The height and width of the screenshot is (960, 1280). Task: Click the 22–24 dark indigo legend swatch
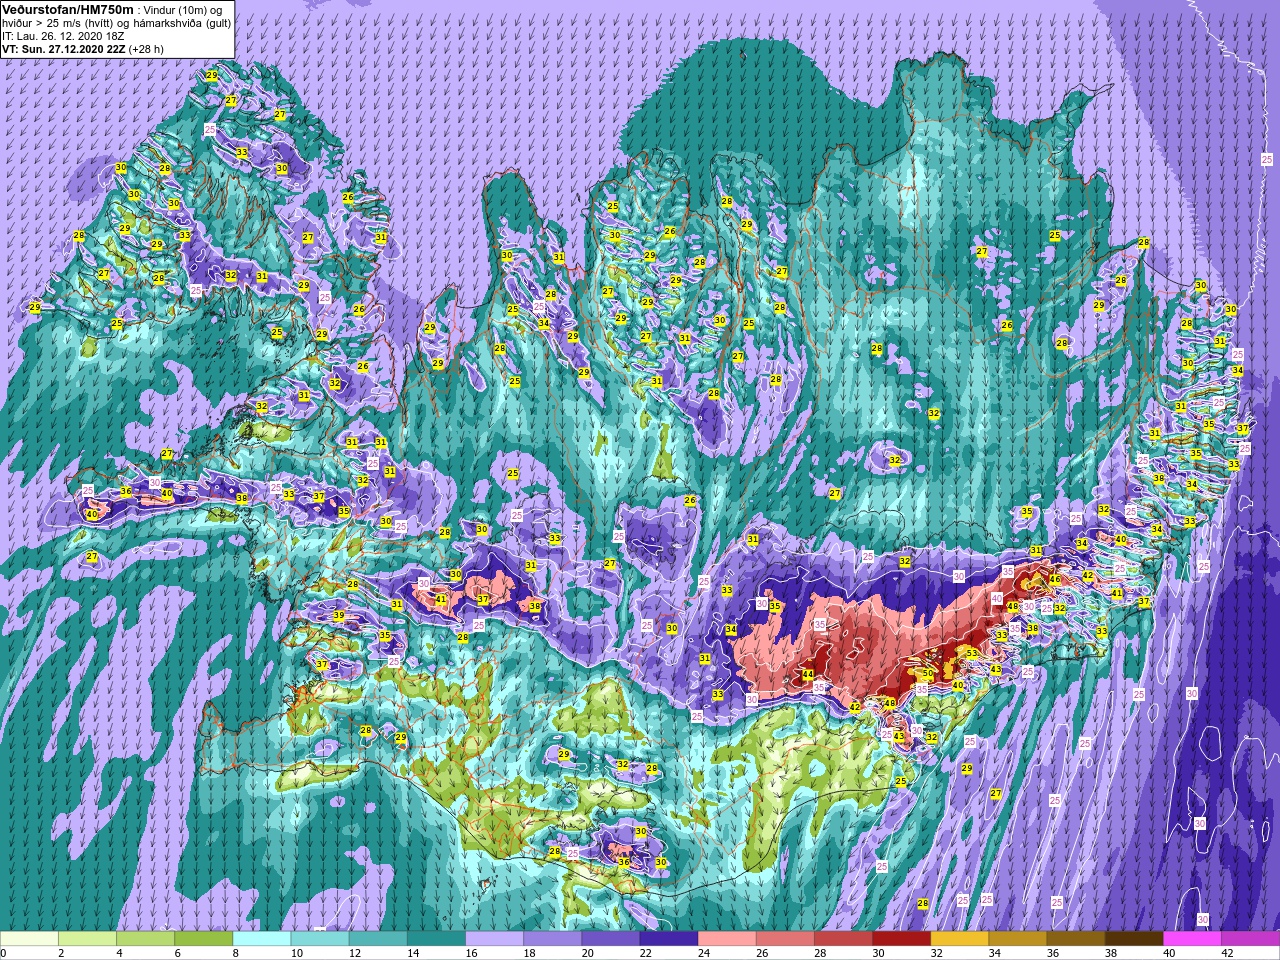[x=668, y=940]
